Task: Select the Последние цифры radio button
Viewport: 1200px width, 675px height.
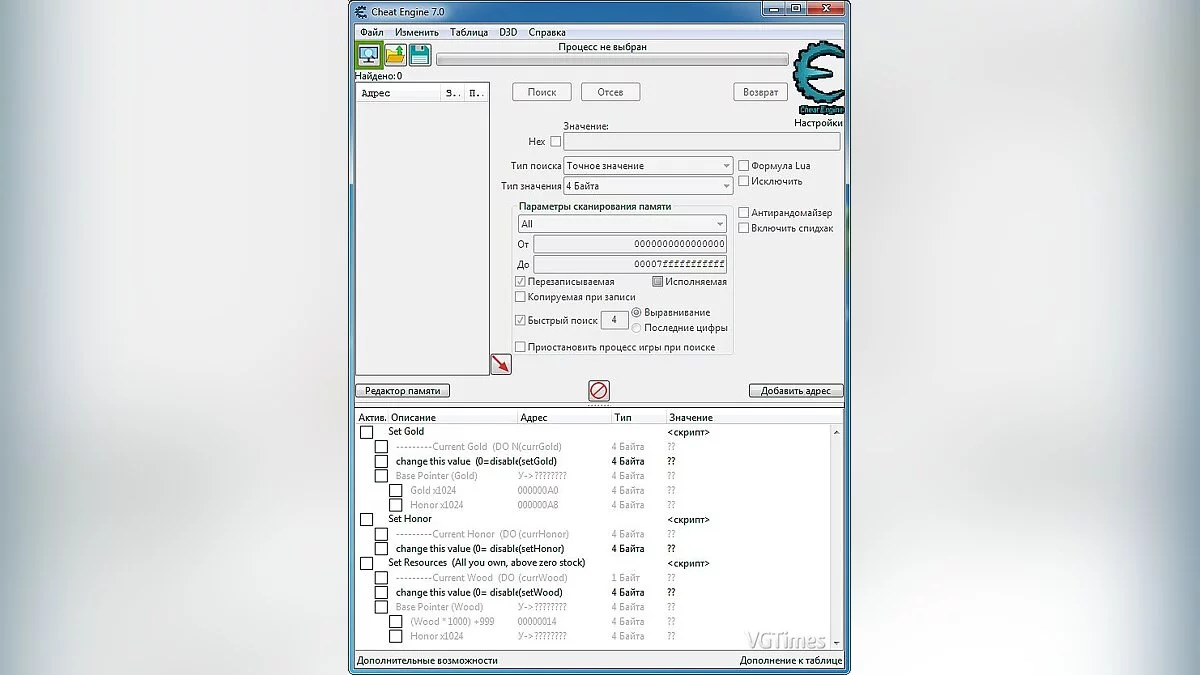Action: coord(636,328)
